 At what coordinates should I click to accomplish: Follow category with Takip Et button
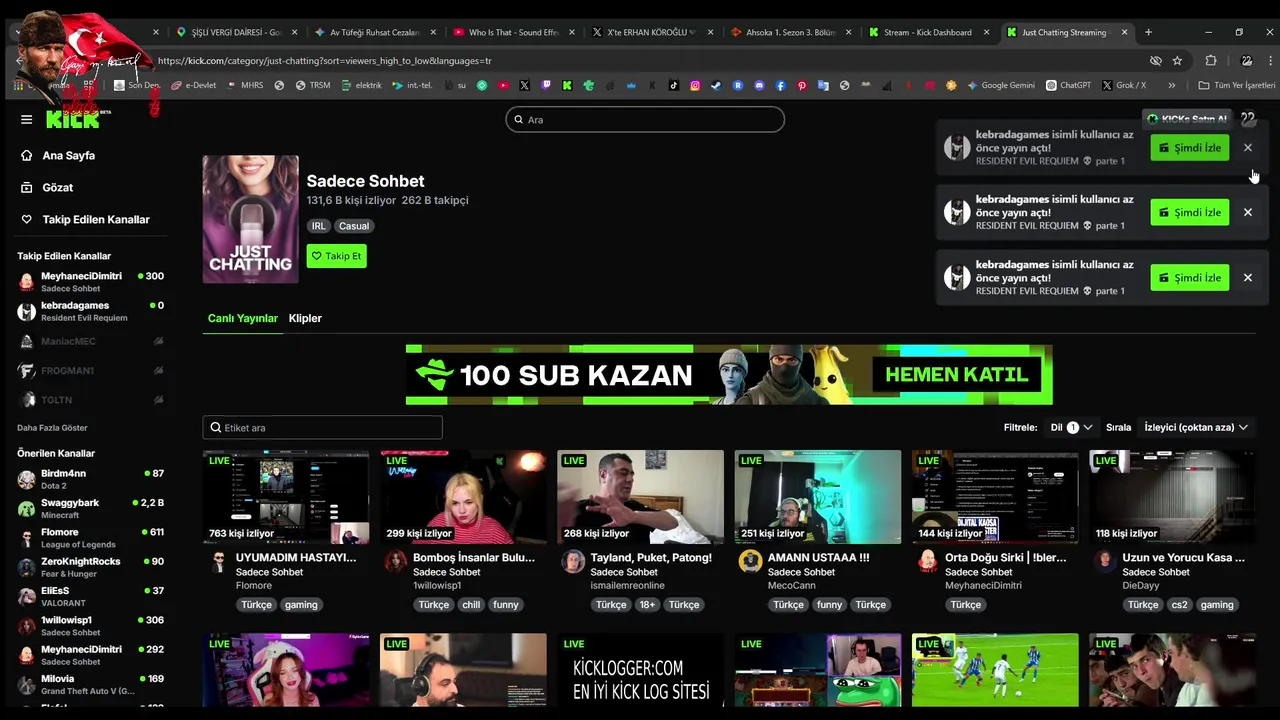(336, 256)
